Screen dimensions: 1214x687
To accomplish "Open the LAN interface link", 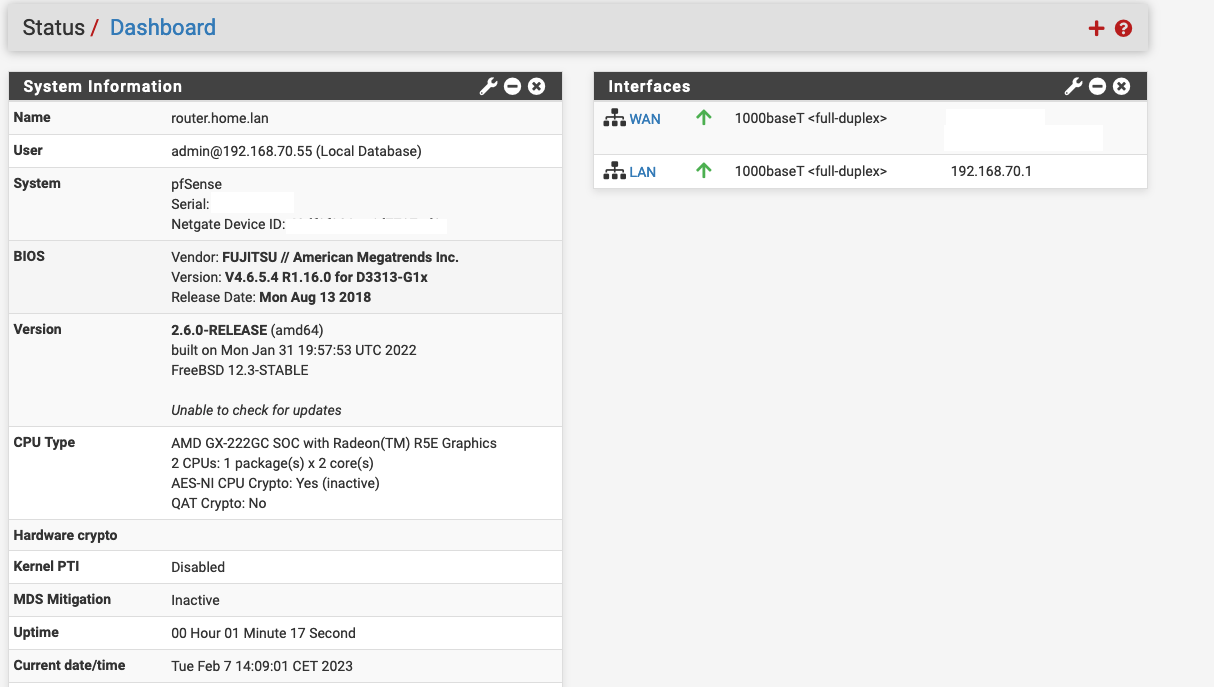I will click(x=643, y=172).
